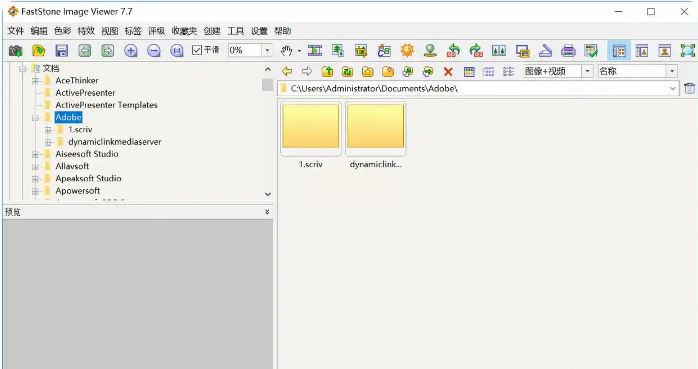
Task: Click move to folder icon
Action: click(x=428, y=71)
